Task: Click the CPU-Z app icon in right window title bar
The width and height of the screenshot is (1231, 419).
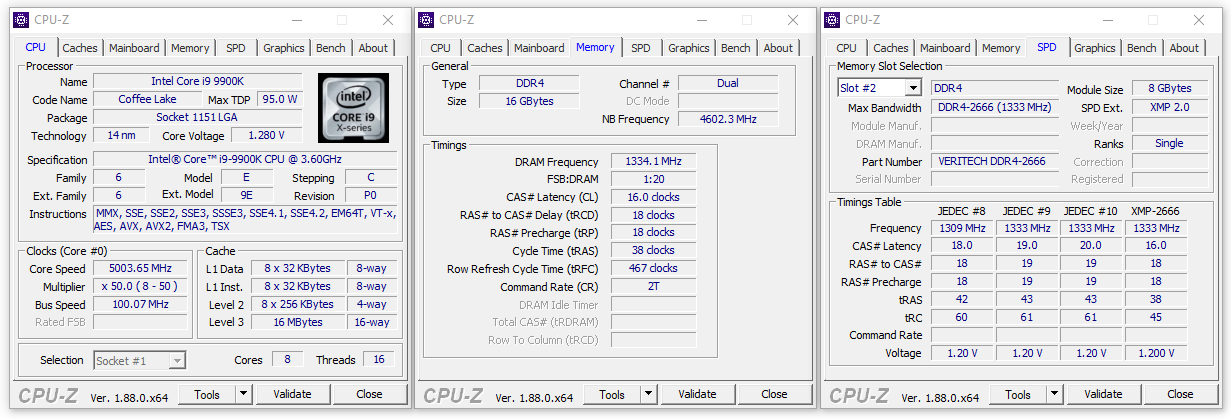Action: click(832, 20)
